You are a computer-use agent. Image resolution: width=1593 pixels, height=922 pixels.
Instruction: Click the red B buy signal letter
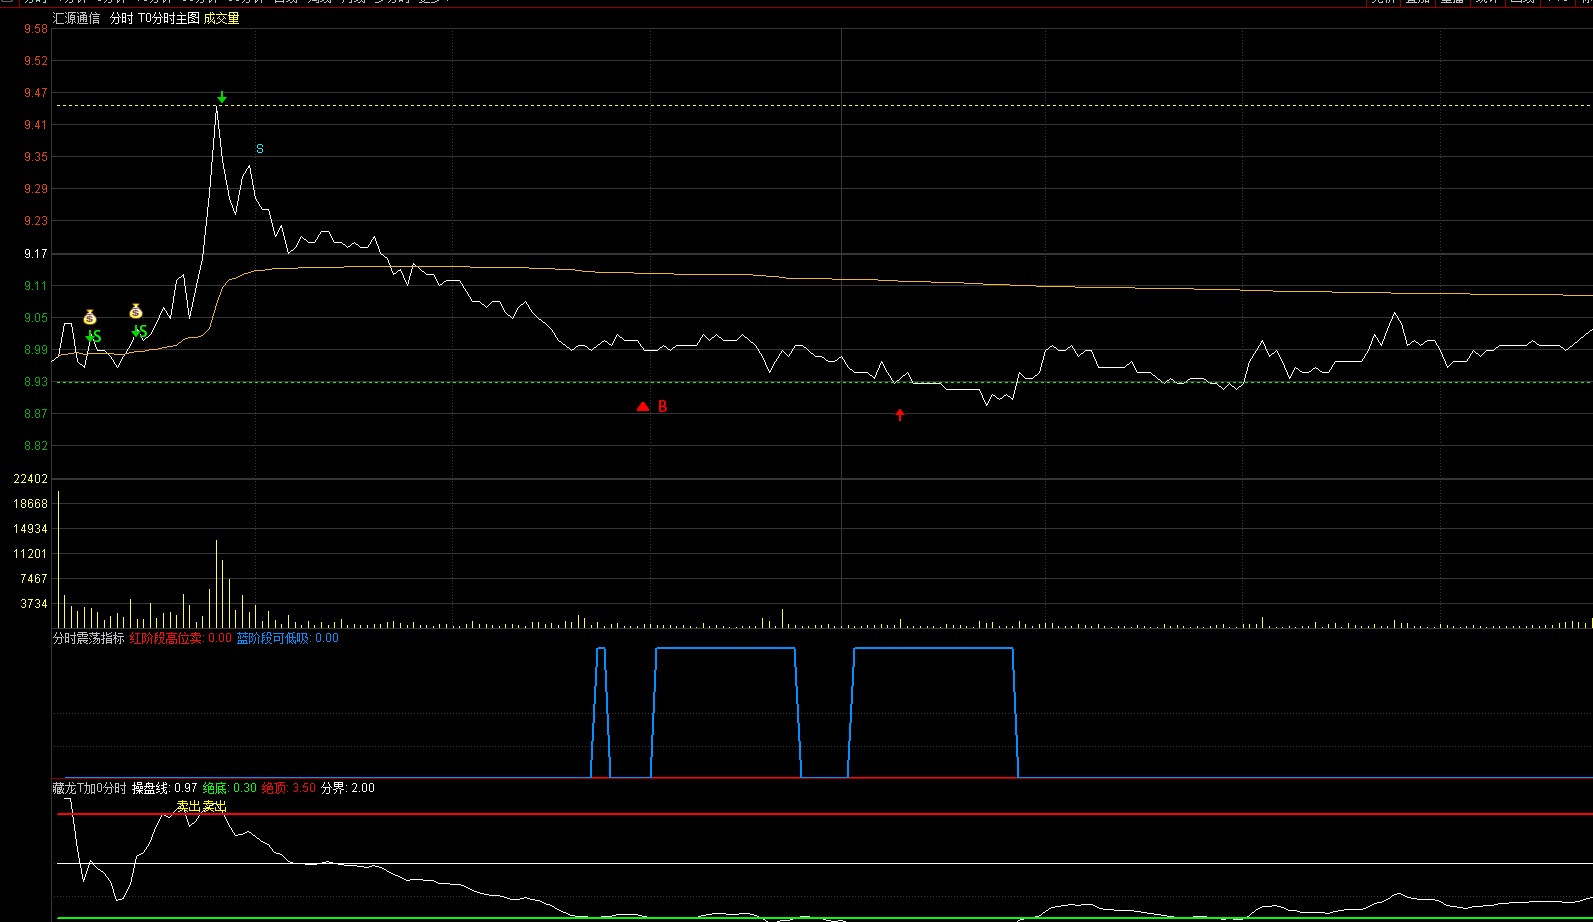point(662,406)
